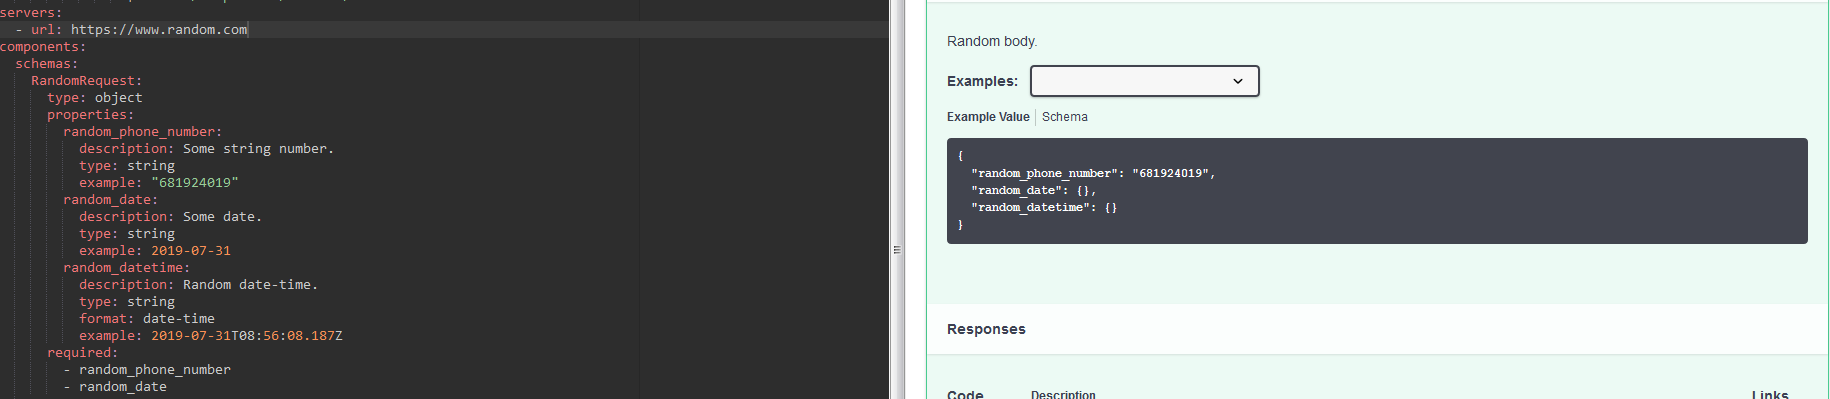Image resolution: width=1830 pixels, height=399 pixels.
Task: Click the '- random_phone_number' required entry
Action: click(146, 370)
